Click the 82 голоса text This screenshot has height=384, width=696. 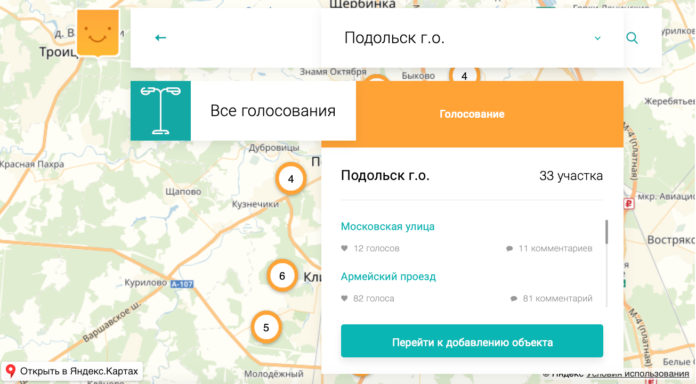[374, 298]
